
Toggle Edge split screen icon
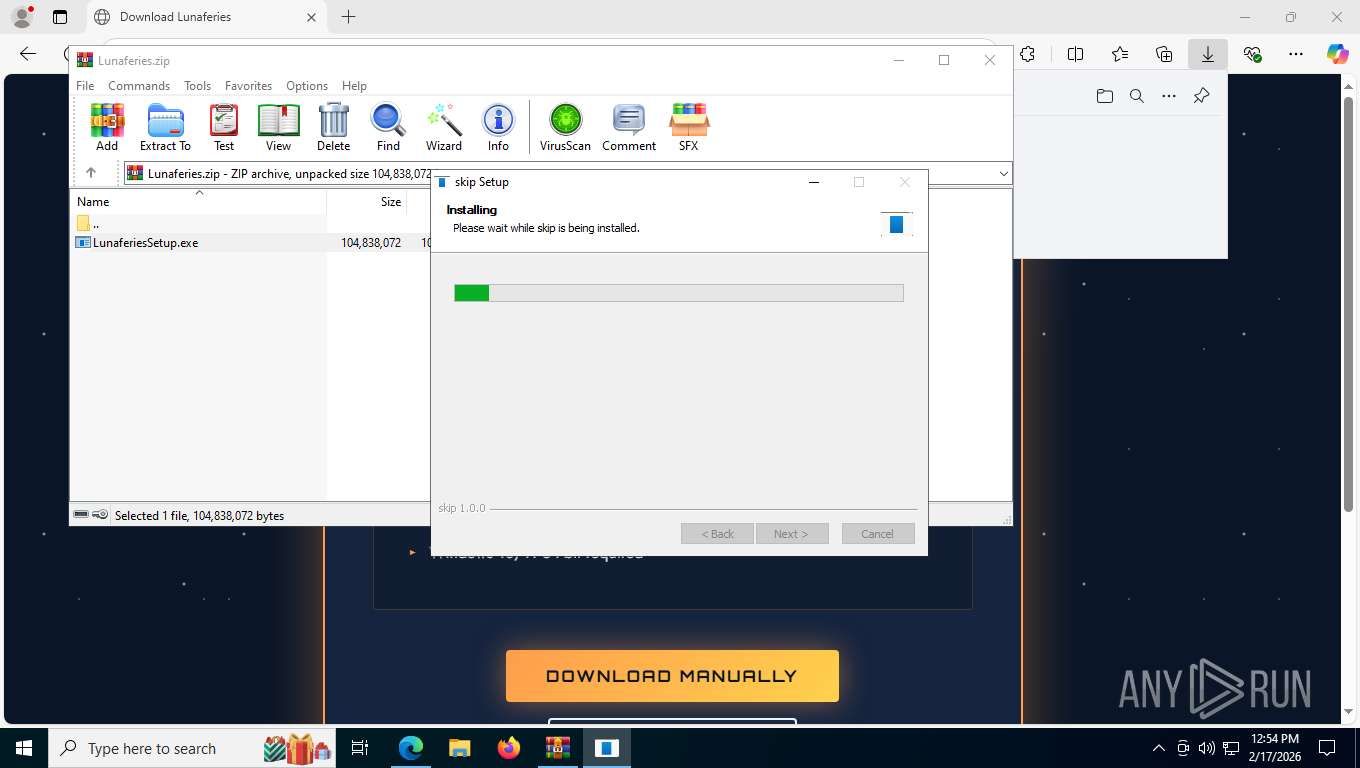[x=1075, y=54]
